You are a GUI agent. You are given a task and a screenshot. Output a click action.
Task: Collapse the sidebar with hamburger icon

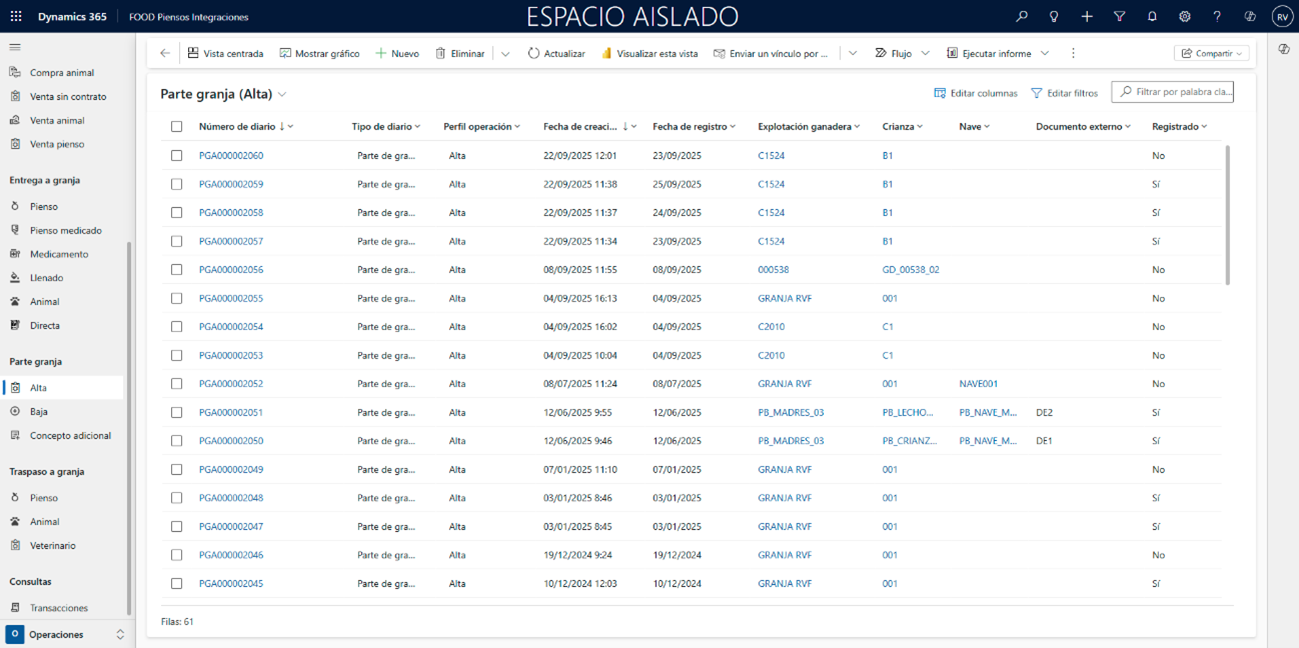point(15,47)
